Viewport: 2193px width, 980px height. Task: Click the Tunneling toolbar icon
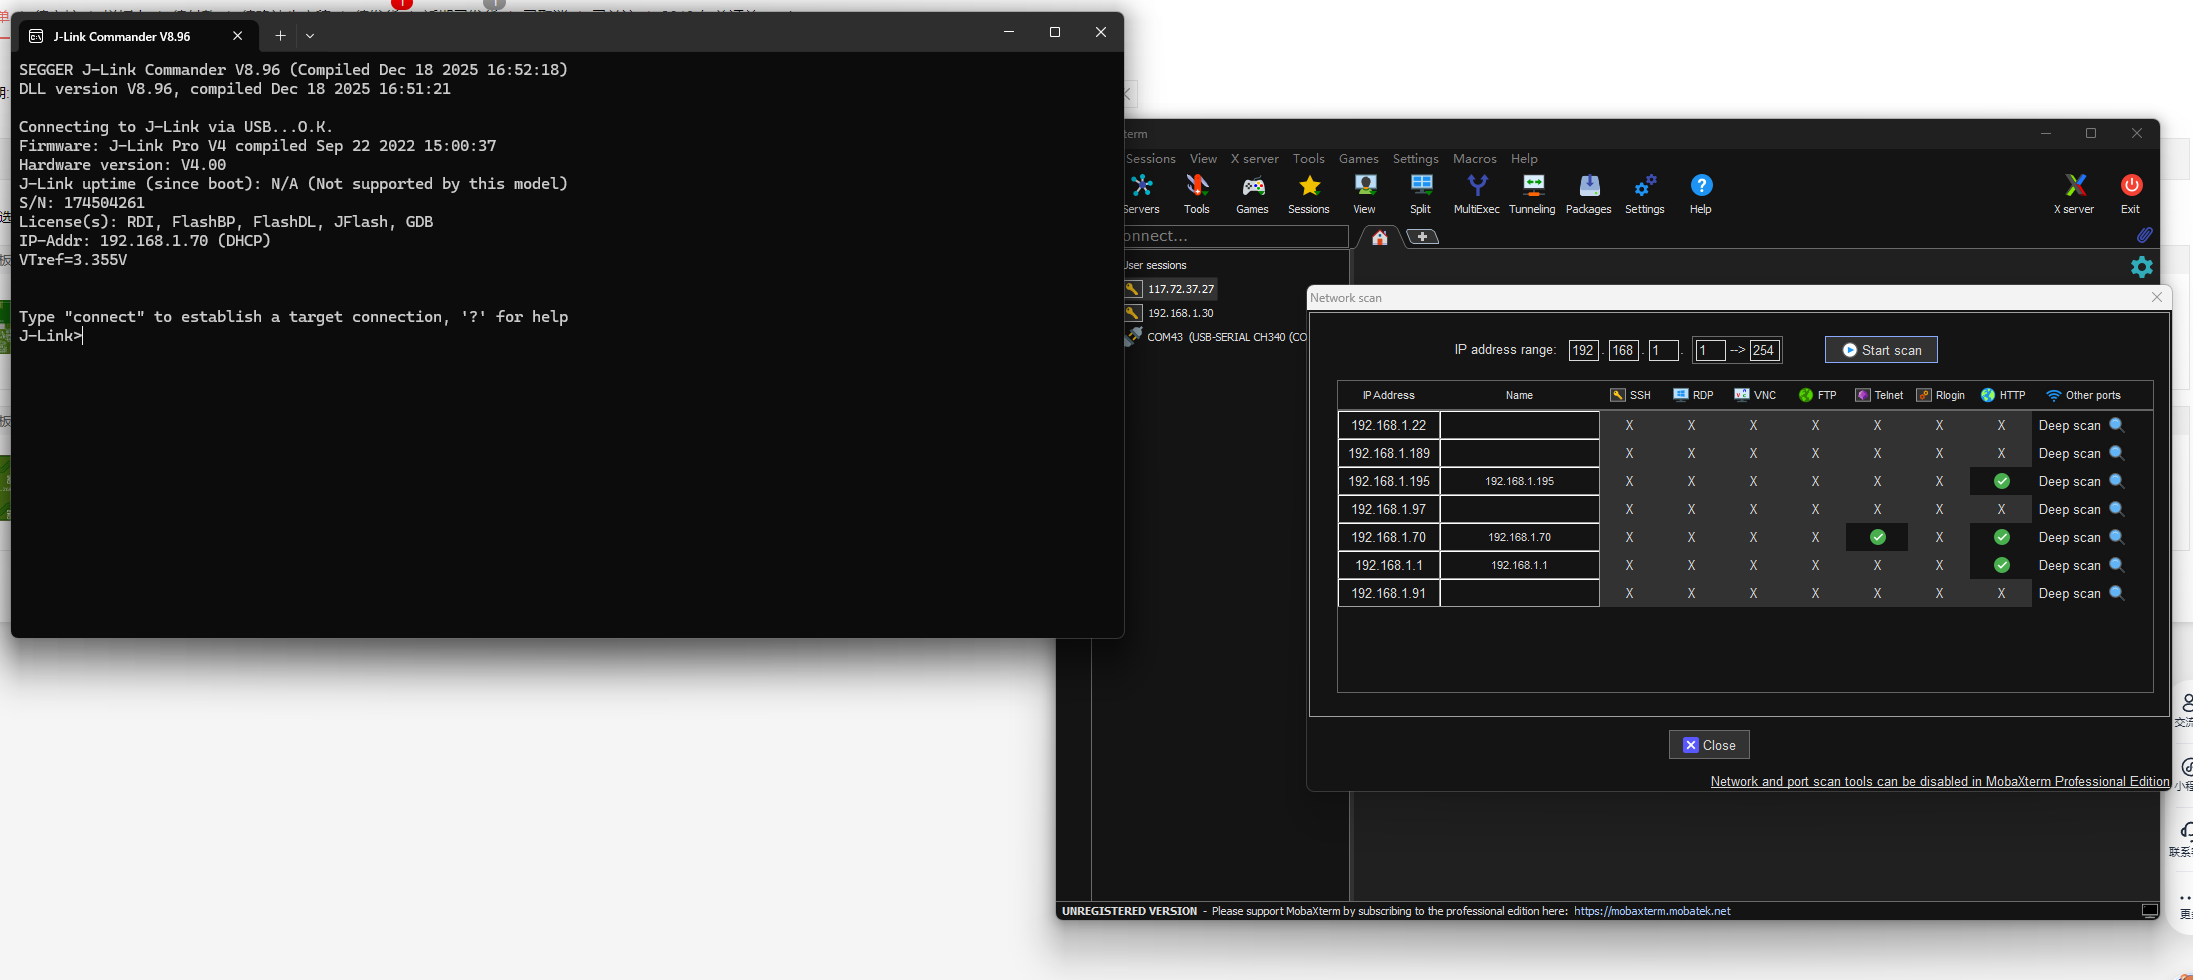click(1533, 194)
